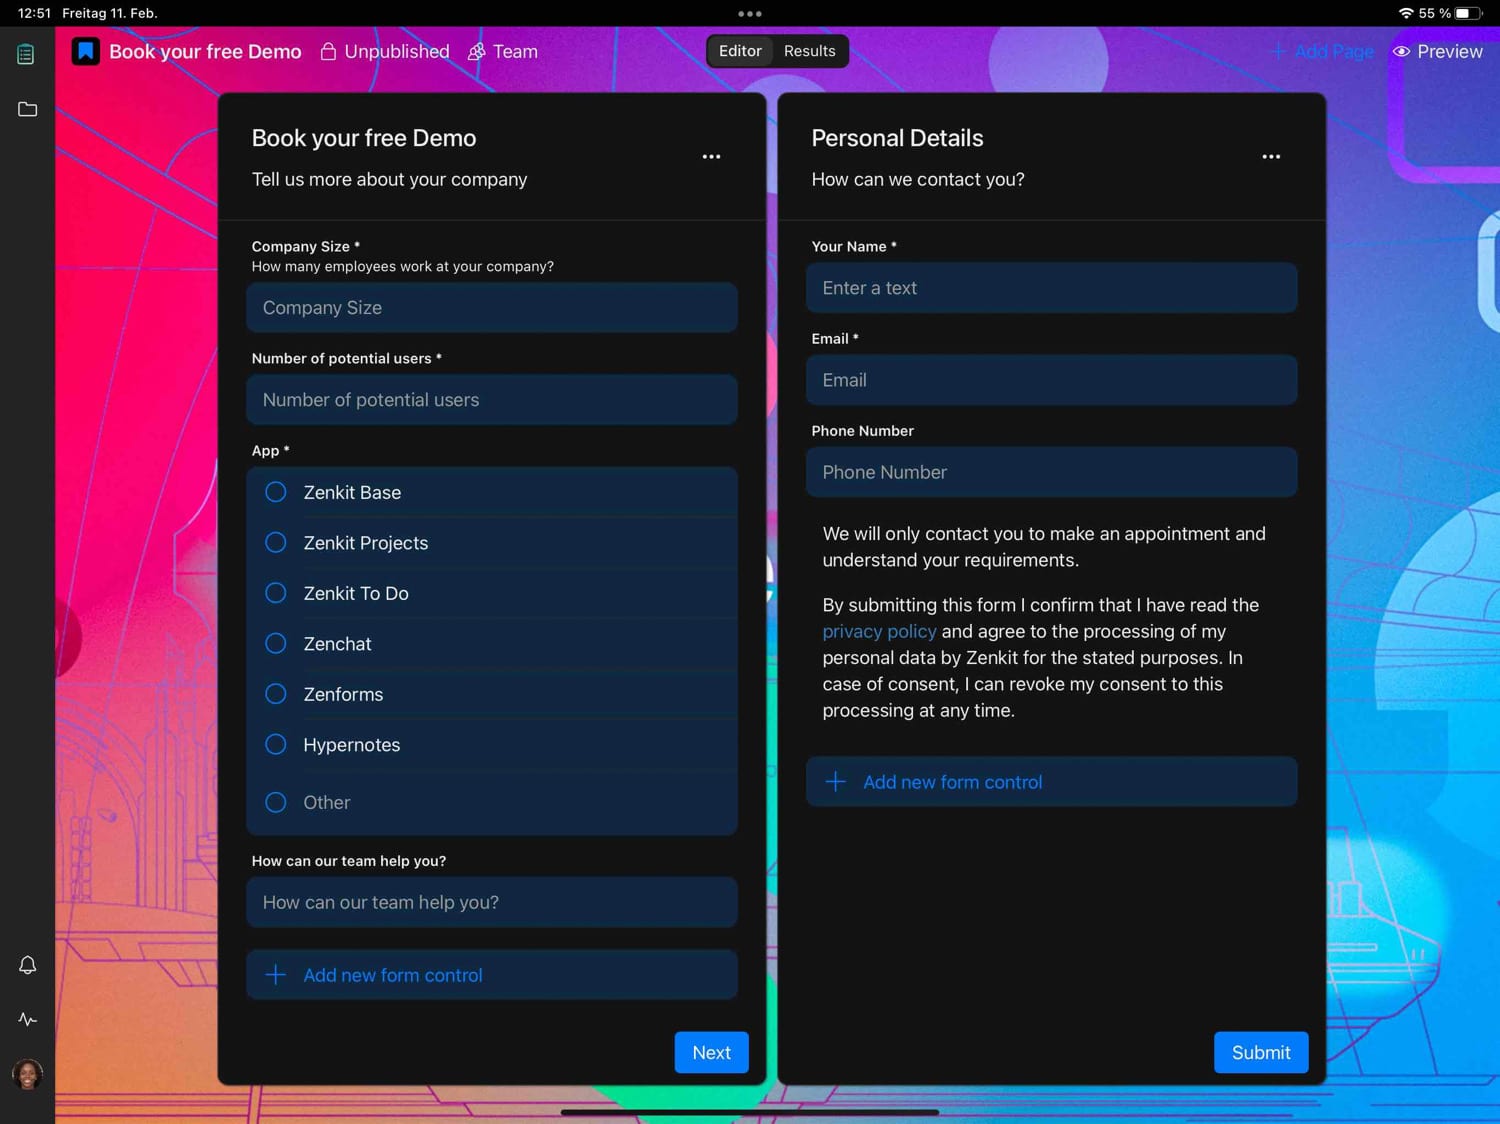Open the privacy policy link
The image size is (1500, 1124).
(x=879, y=632)
